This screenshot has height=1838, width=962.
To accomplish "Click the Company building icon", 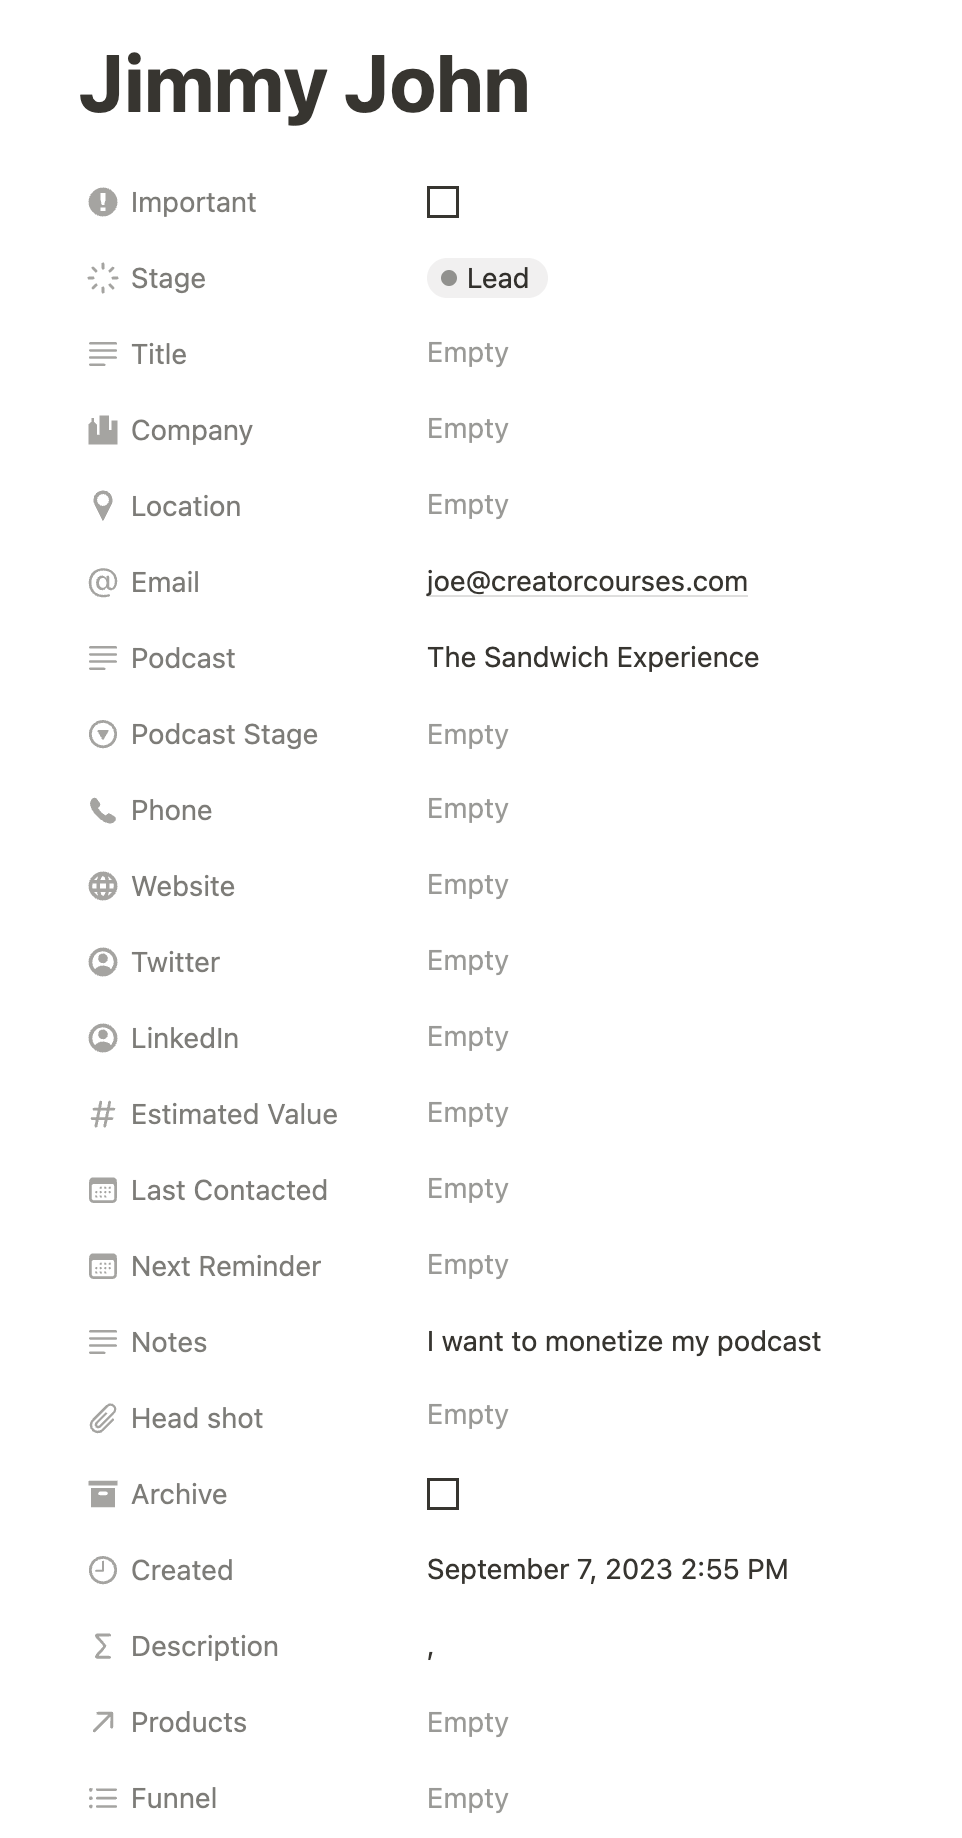I will [x=103, y=430].
